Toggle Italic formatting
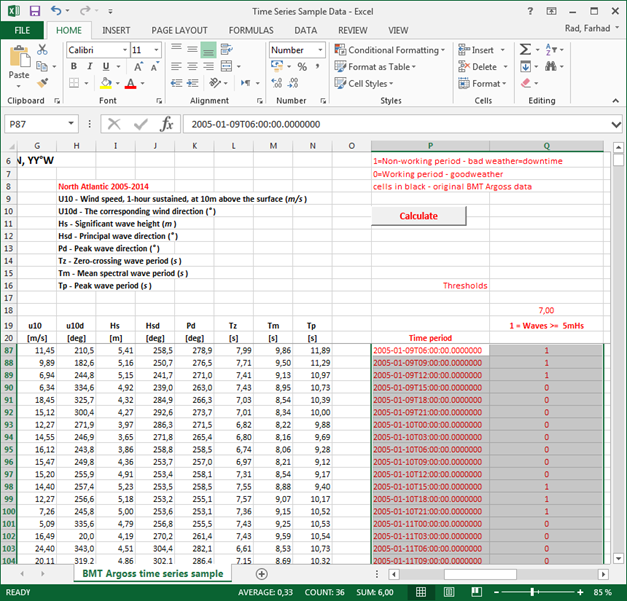Image resolution: width=627 pixels, height=601 pixels. [x=90, y=66]
